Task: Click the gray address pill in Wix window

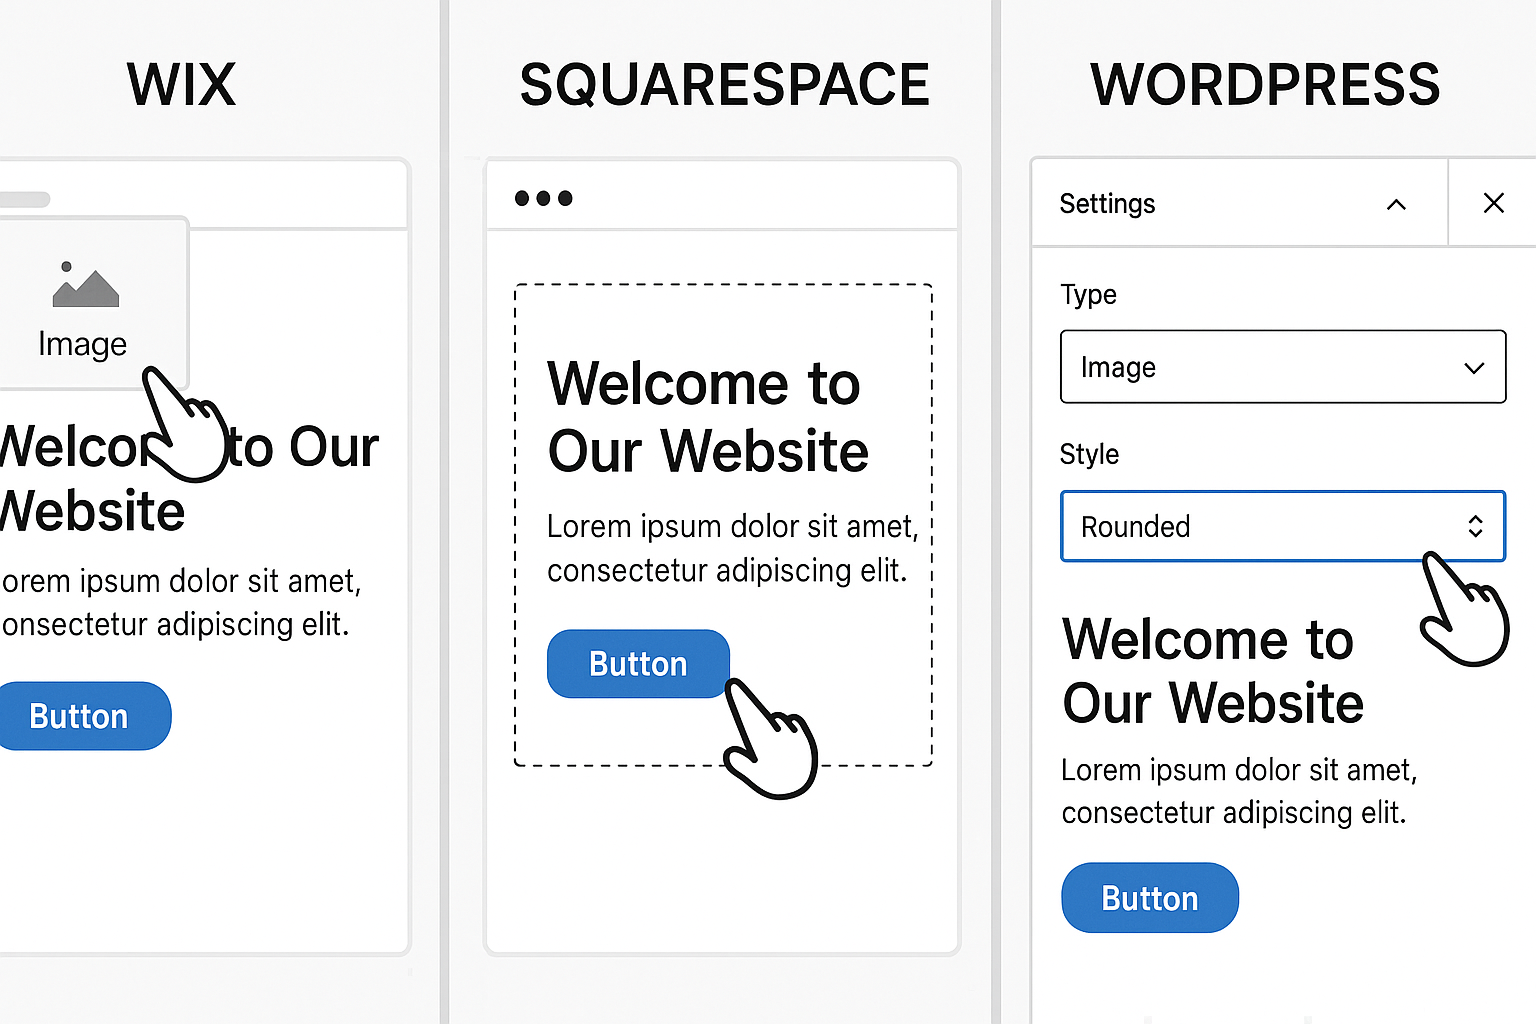Action: click(x=24, y=199)
